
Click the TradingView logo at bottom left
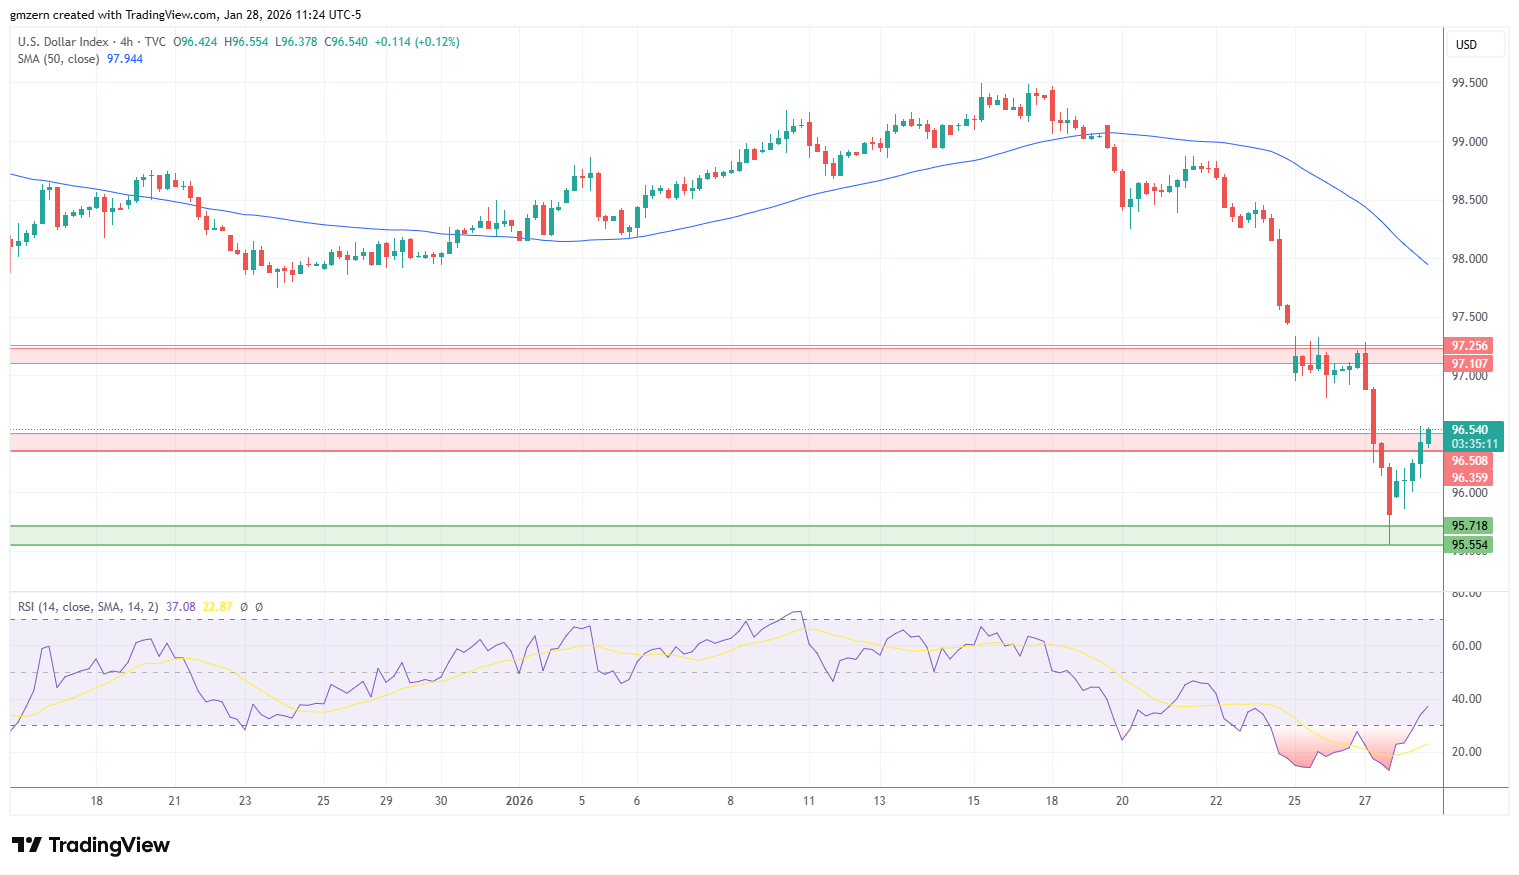coord(90,845)
